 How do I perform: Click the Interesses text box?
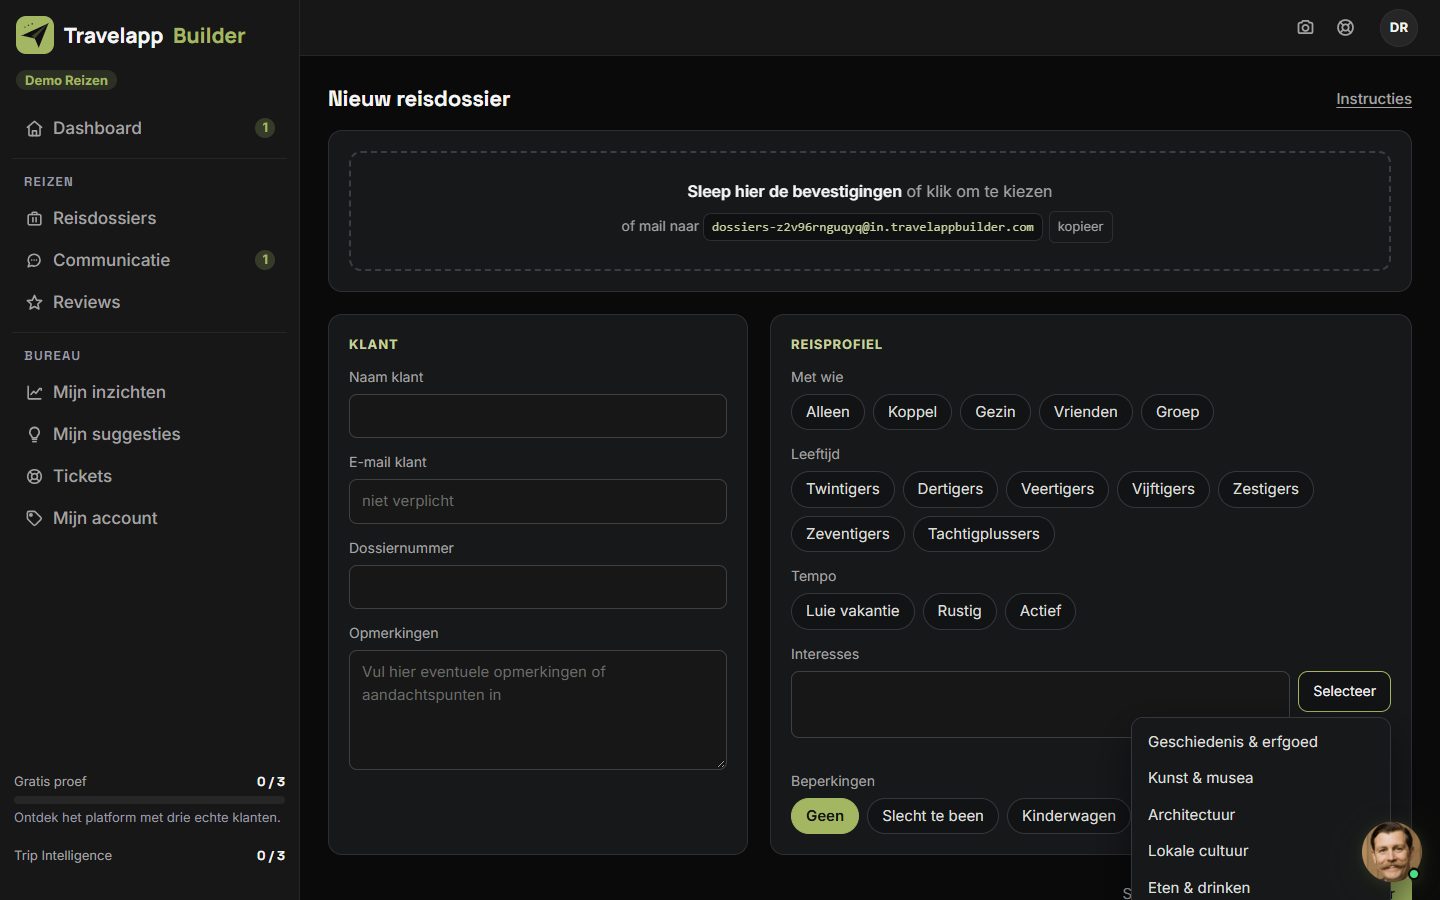[x=1040, y=704]
